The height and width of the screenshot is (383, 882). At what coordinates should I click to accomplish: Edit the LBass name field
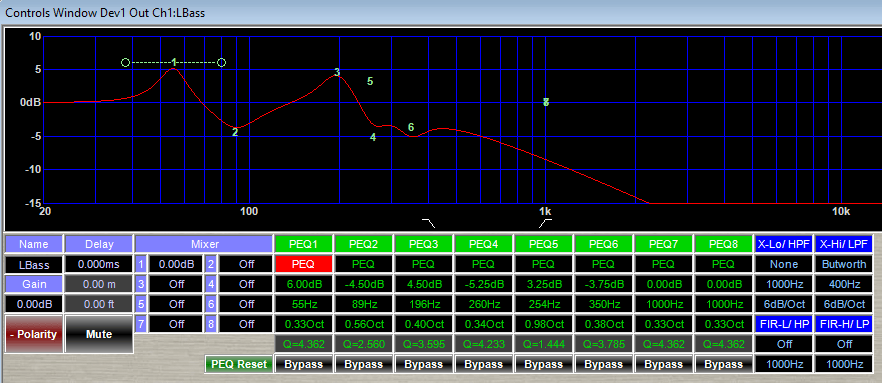click(x=33, y=264)
